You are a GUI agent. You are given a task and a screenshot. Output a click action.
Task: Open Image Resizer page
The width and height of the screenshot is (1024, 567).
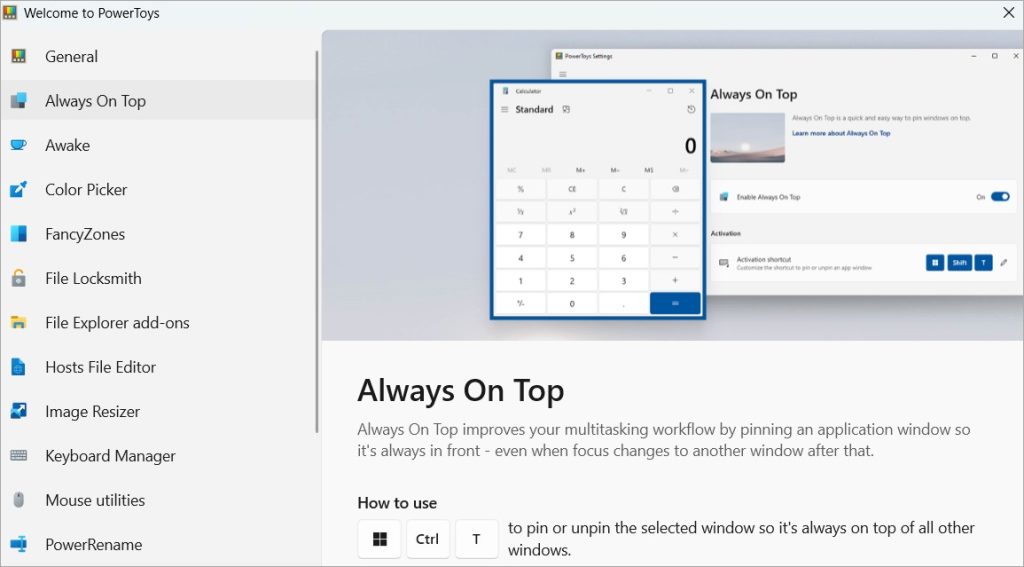158,412
